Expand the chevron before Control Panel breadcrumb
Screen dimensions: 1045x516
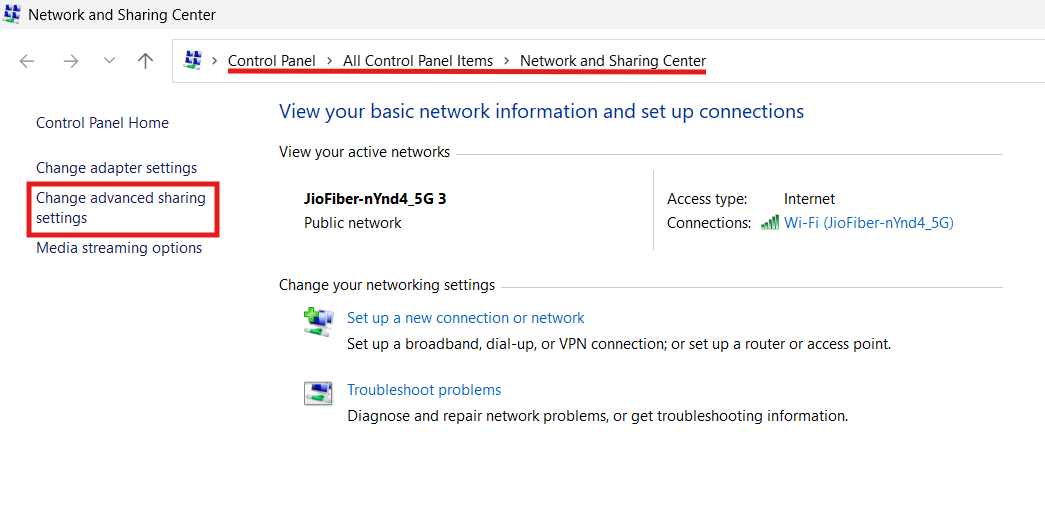[x=215, y=61]
